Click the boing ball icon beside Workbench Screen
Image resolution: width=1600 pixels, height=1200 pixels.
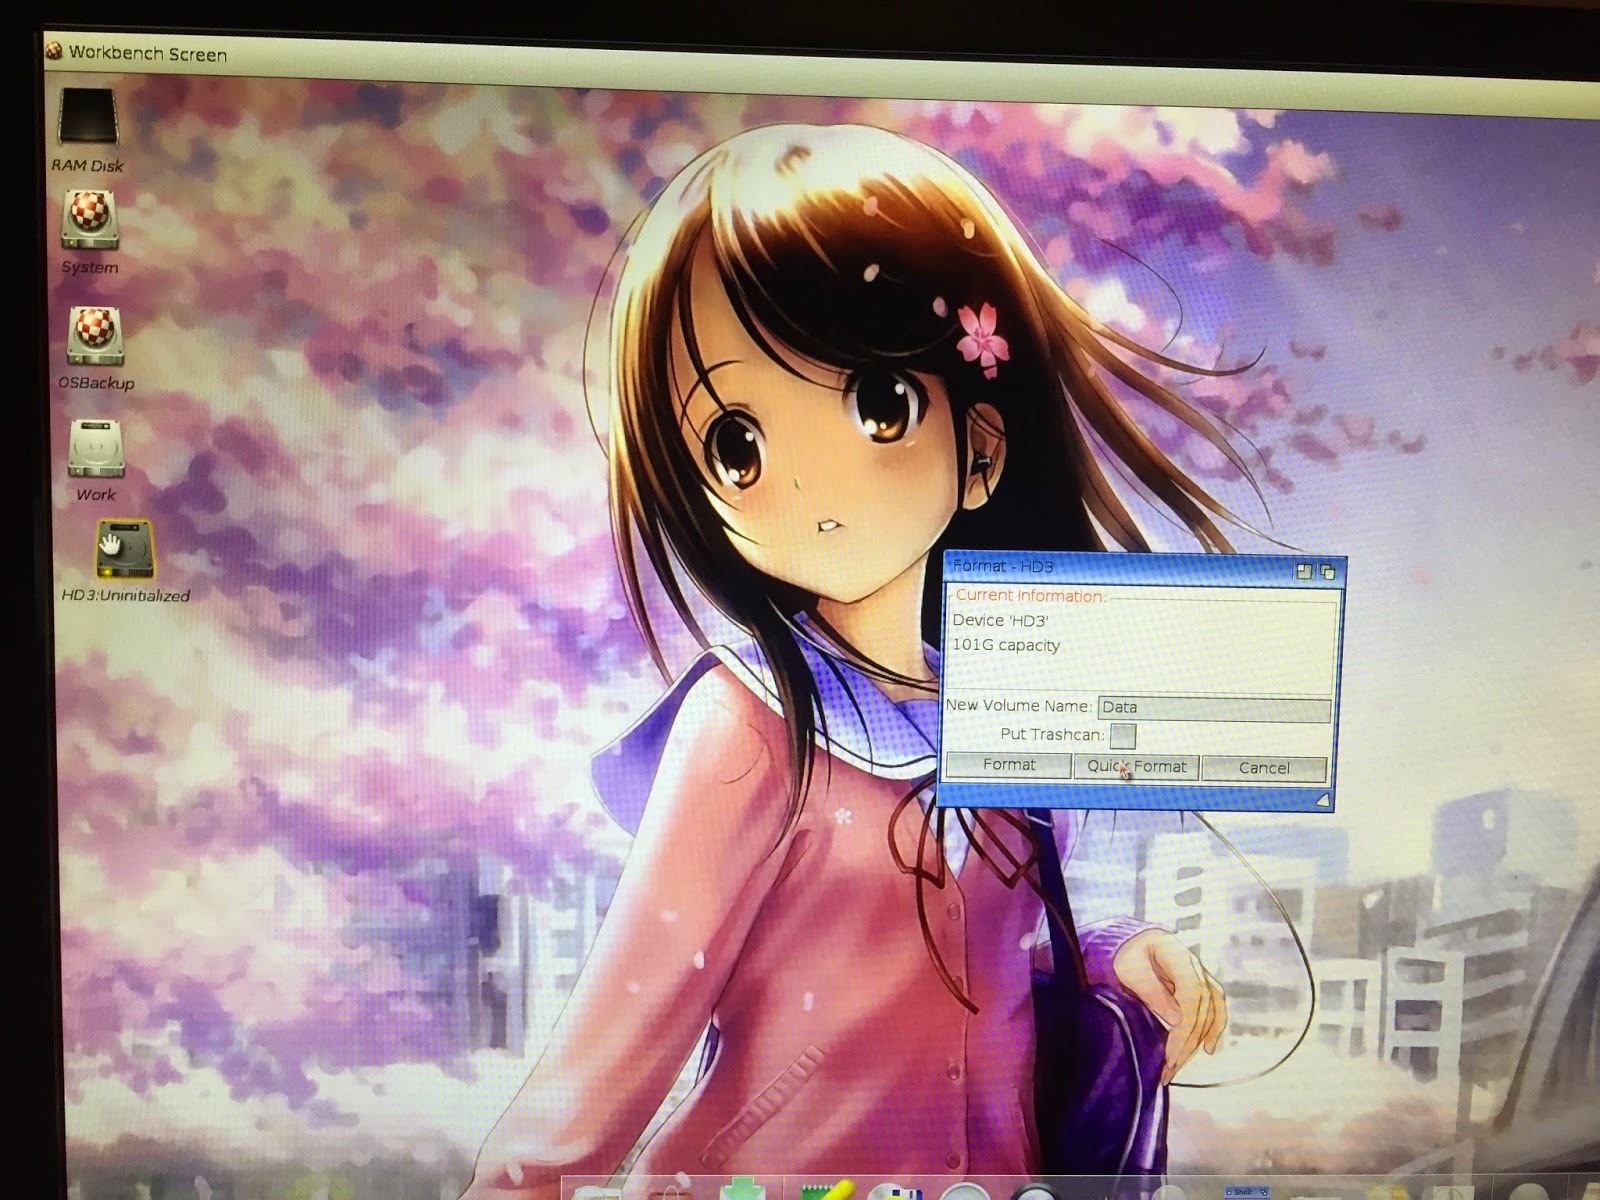tap(54, 50)
